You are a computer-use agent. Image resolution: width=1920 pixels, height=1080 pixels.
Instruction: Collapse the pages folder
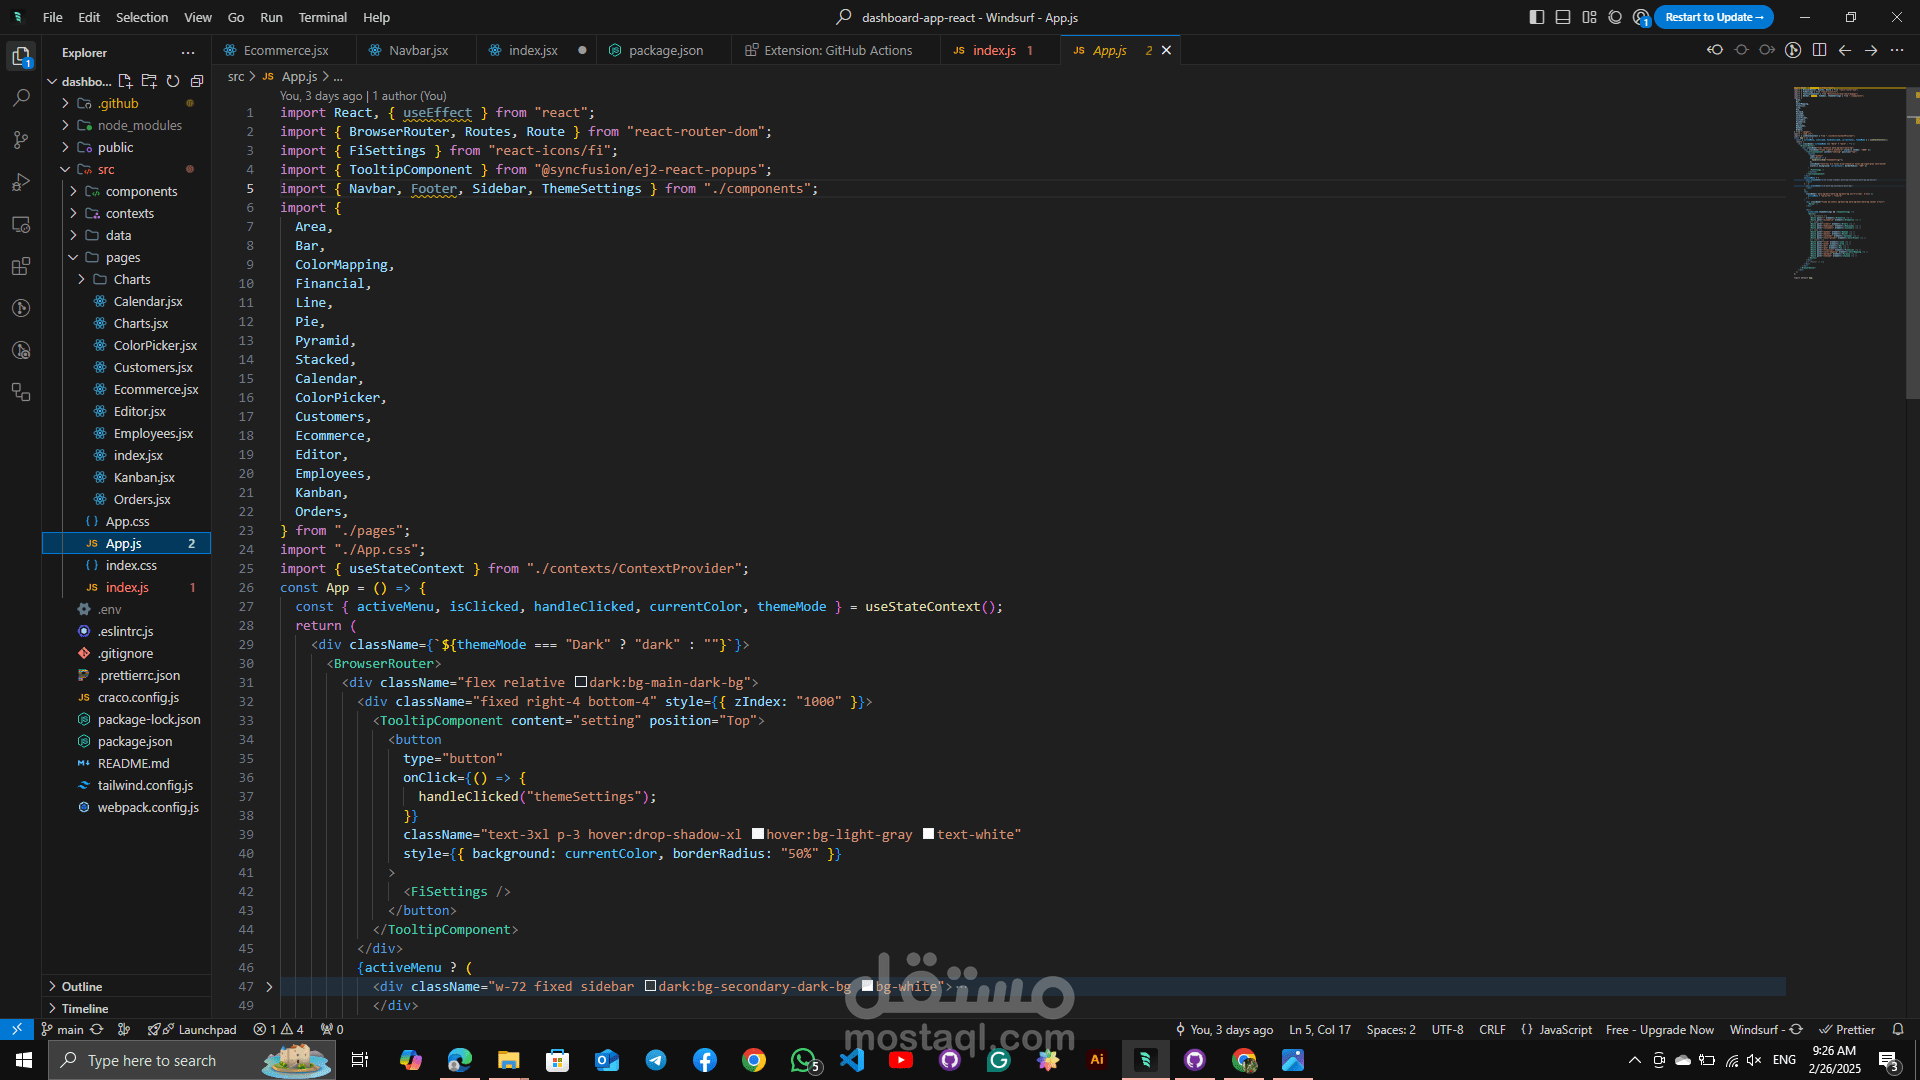pos(74,257)
